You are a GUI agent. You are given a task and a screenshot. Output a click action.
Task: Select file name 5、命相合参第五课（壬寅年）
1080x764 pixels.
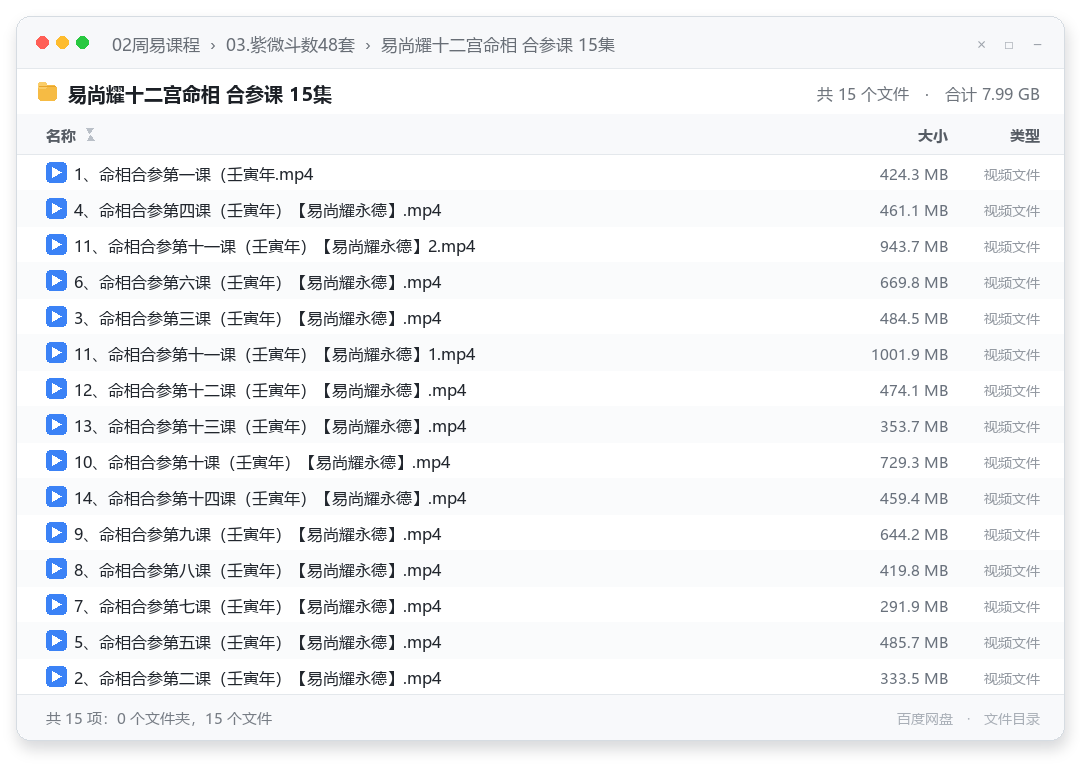[x=258, y=642]
